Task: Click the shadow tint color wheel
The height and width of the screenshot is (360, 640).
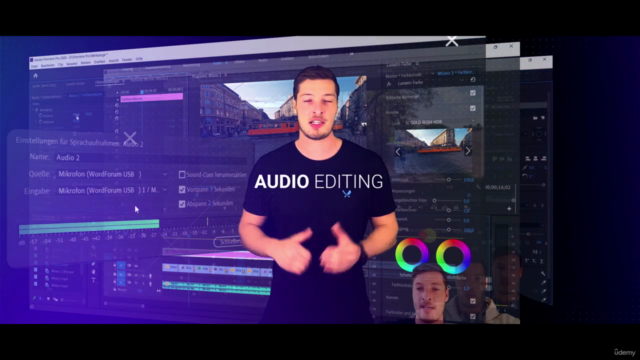Action: 412,255
